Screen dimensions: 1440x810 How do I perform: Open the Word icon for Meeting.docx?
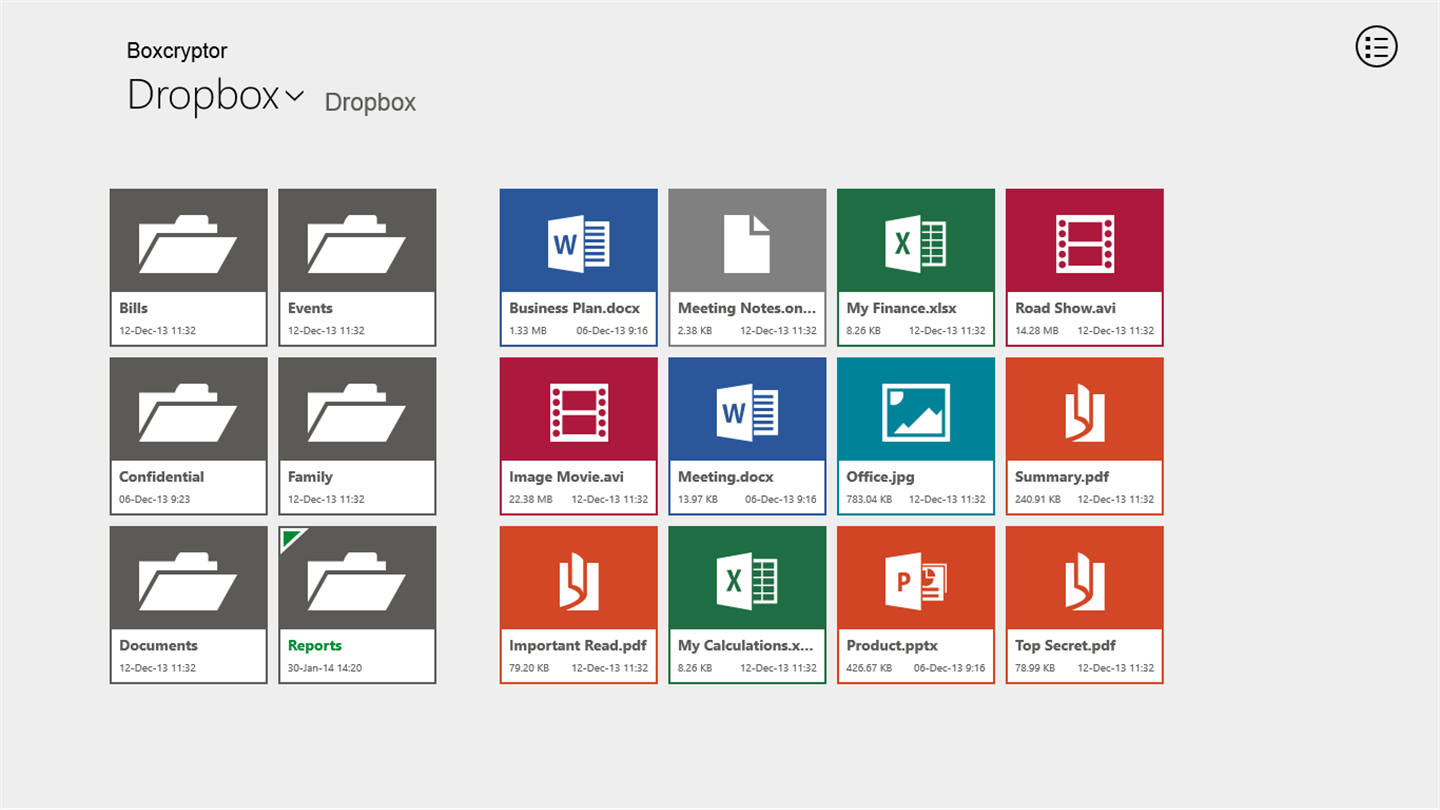[x=747, y=411]
